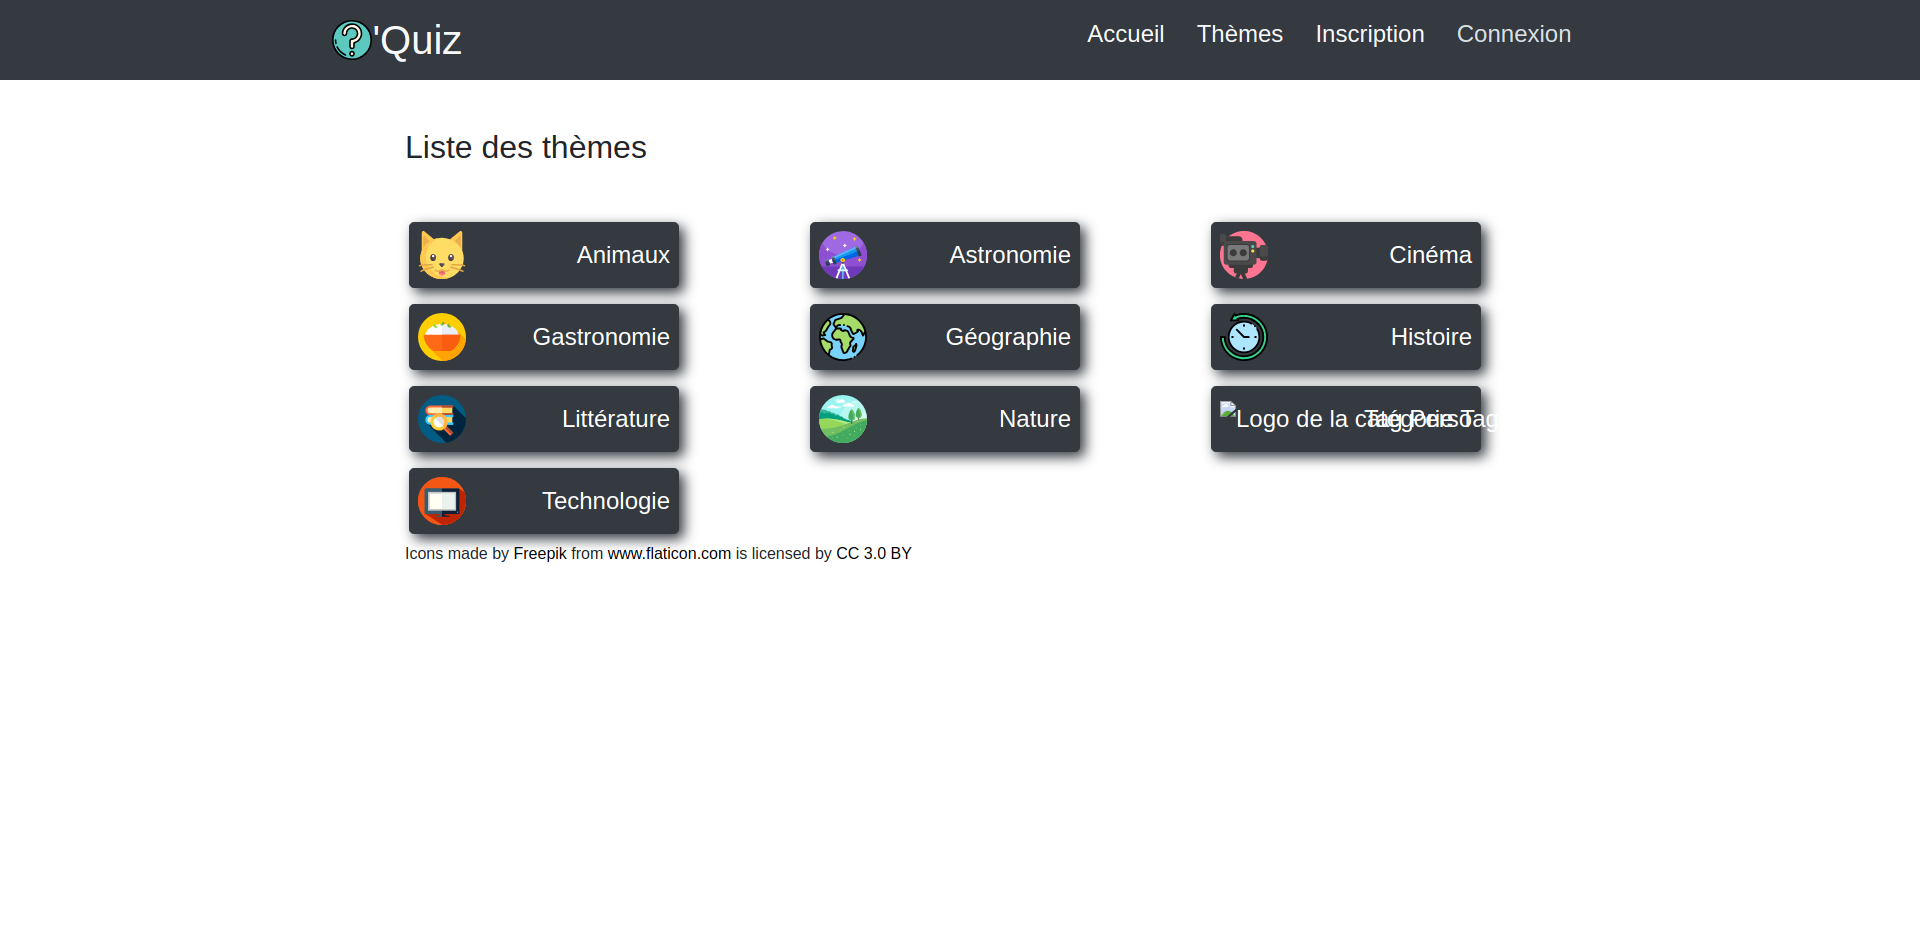Open the CC 3.0 BY license link
This screenshot has height=951, width=1920.
[873, 554]
